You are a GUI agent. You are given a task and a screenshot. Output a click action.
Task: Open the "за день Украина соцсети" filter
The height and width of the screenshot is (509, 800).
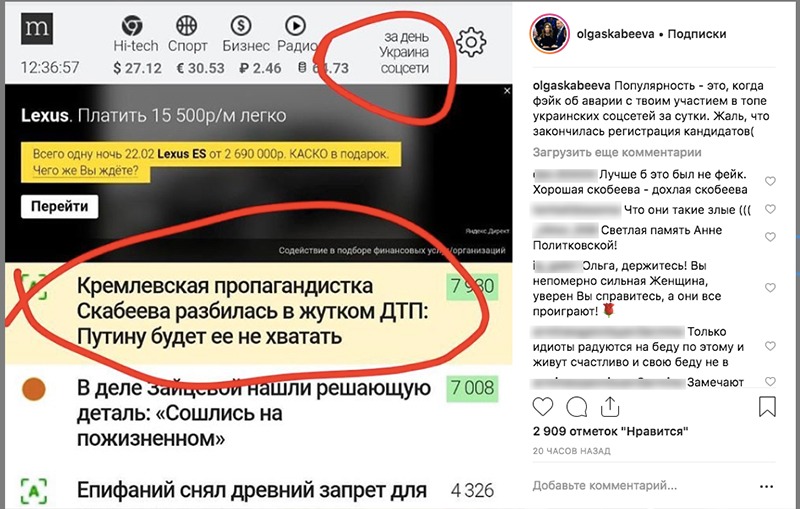tap(404, 52)
